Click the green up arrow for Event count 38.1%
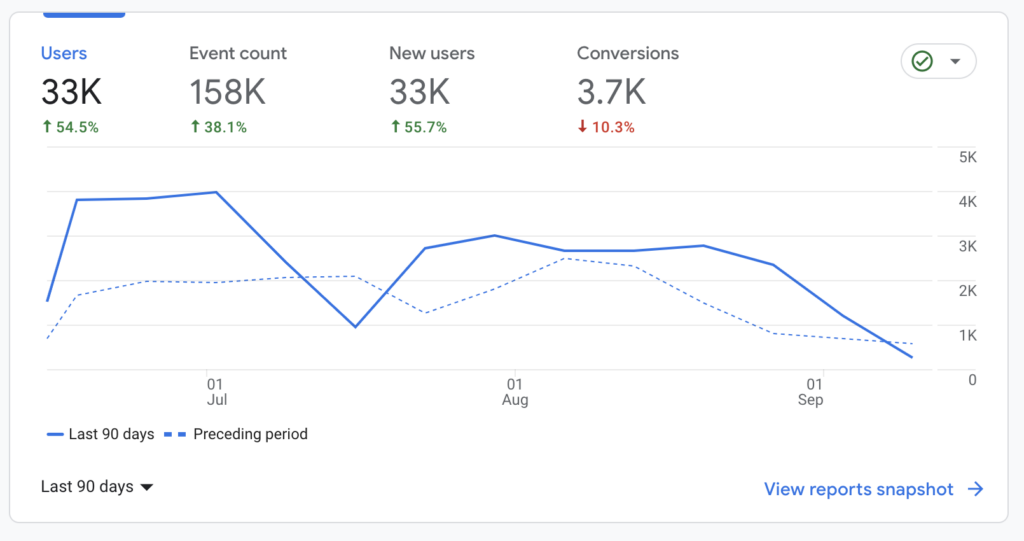This screenshot has height=541, width=1024. 195,127
